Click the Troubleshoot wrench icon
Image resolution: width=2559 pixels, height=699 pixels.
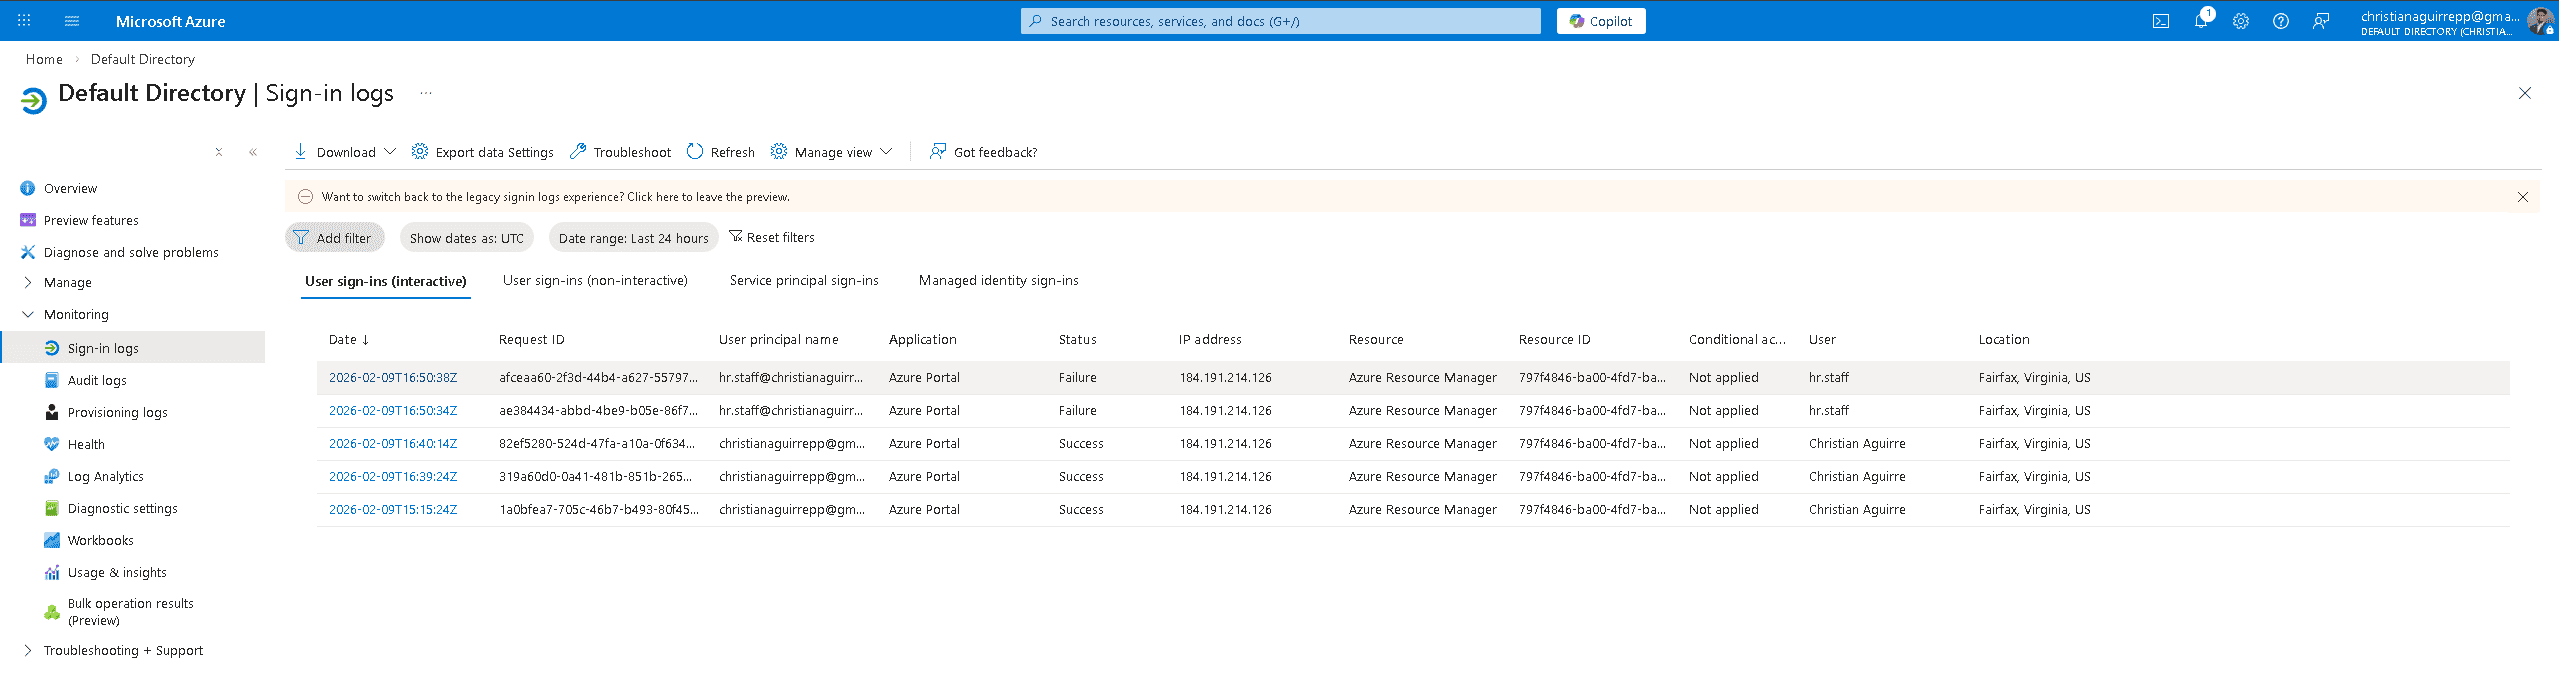coord(578,152)
